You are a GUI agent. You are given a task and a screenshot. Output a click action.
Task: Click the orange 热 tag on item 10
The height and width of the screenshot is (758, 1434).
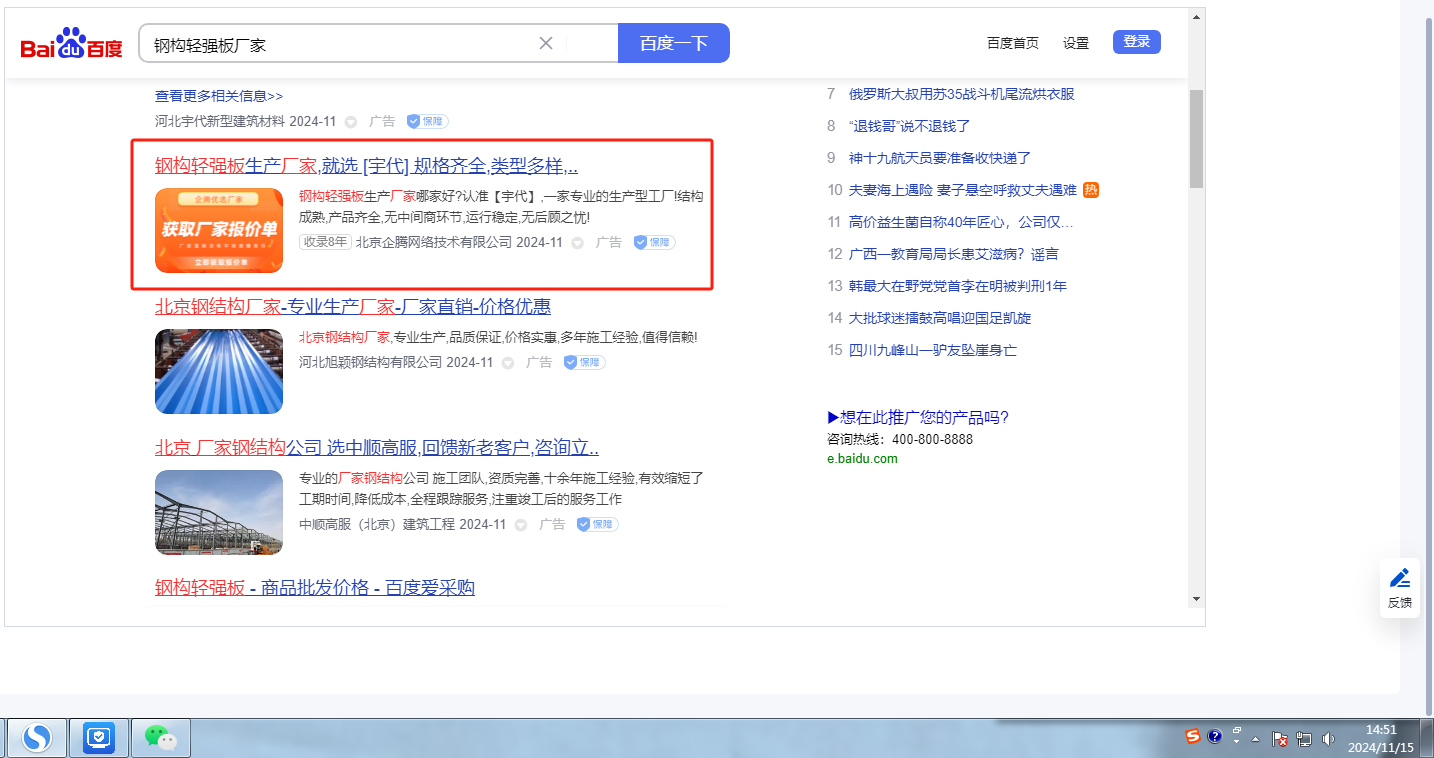click(x=1091, y=190)
